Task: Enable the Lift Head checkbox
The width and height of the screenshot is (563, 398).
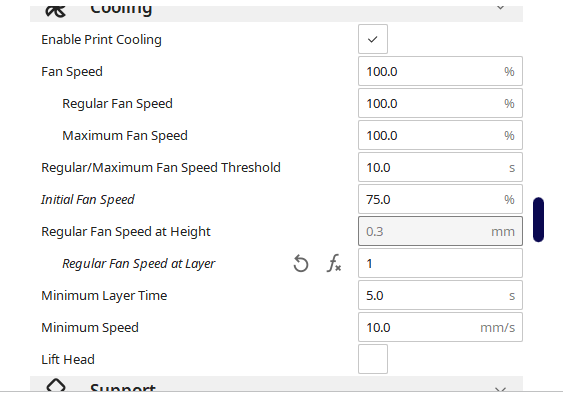Action: click(x=373, y=359)
